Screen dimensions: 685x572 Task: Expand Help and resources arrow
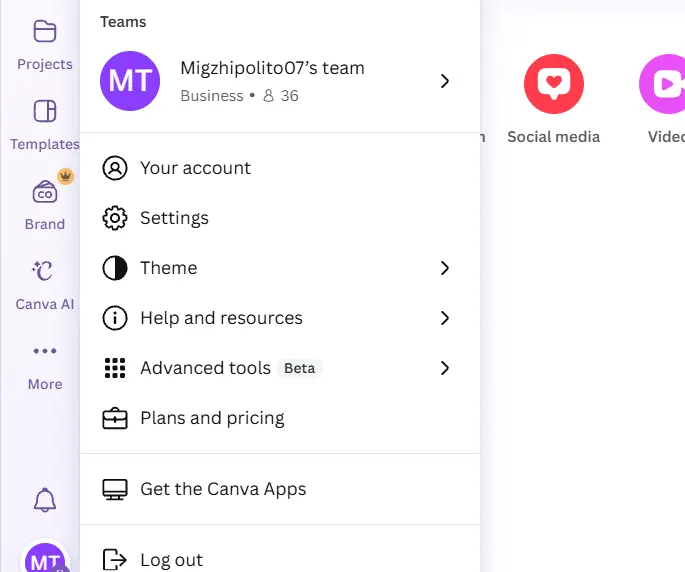(x=445, y=318)
